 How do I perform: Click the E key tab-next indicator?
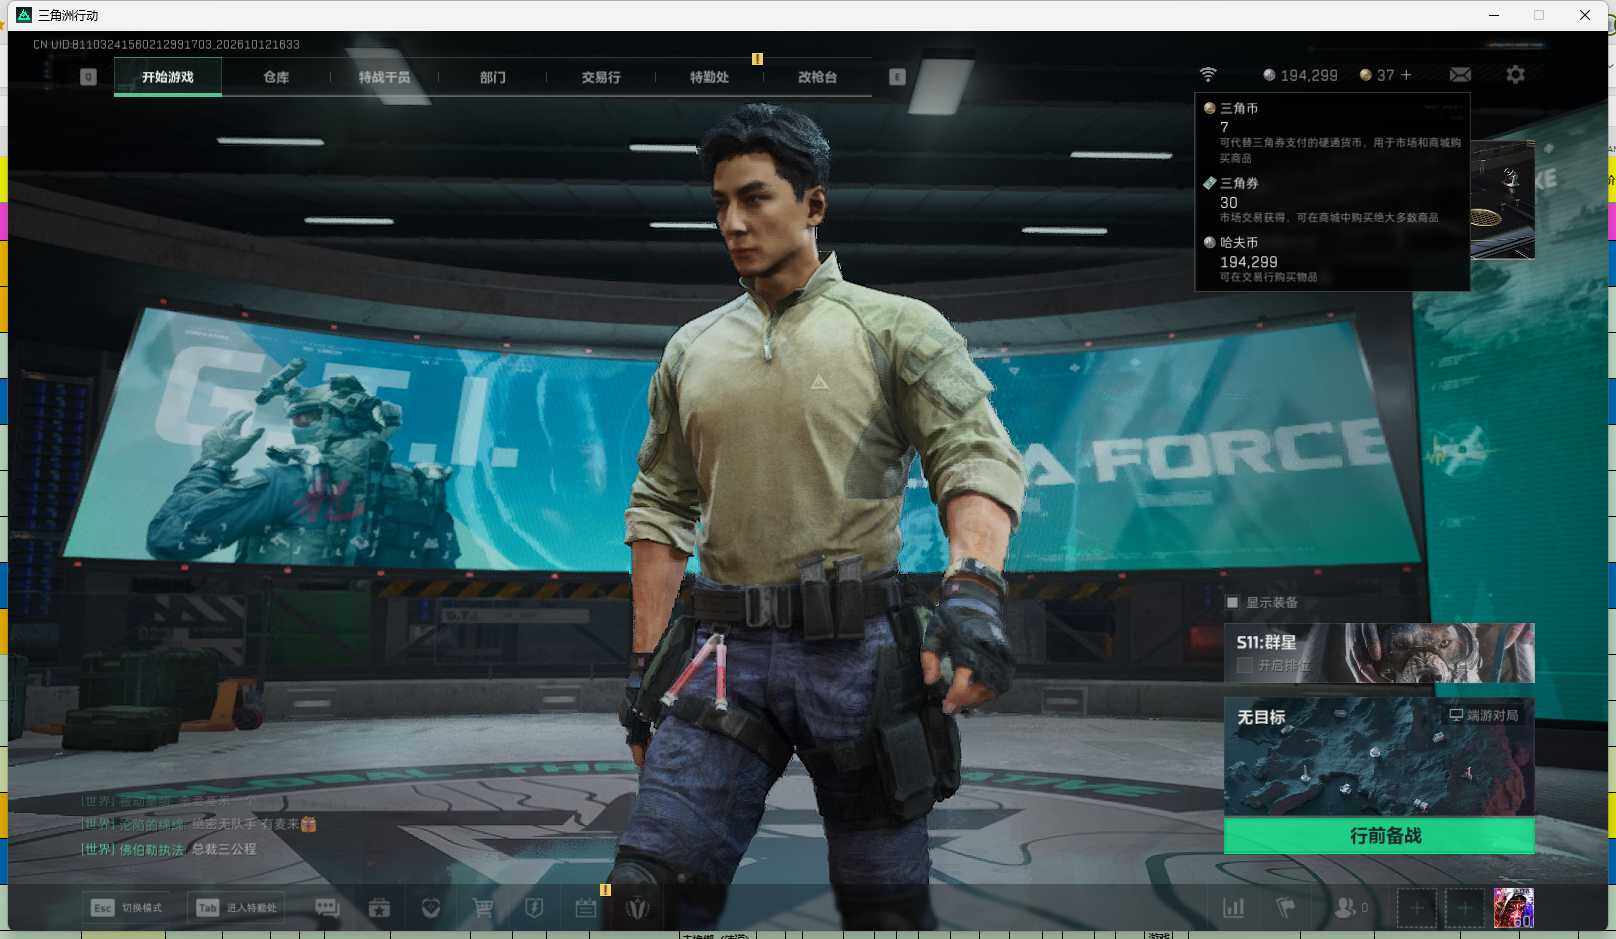click(x=897, y=77)
